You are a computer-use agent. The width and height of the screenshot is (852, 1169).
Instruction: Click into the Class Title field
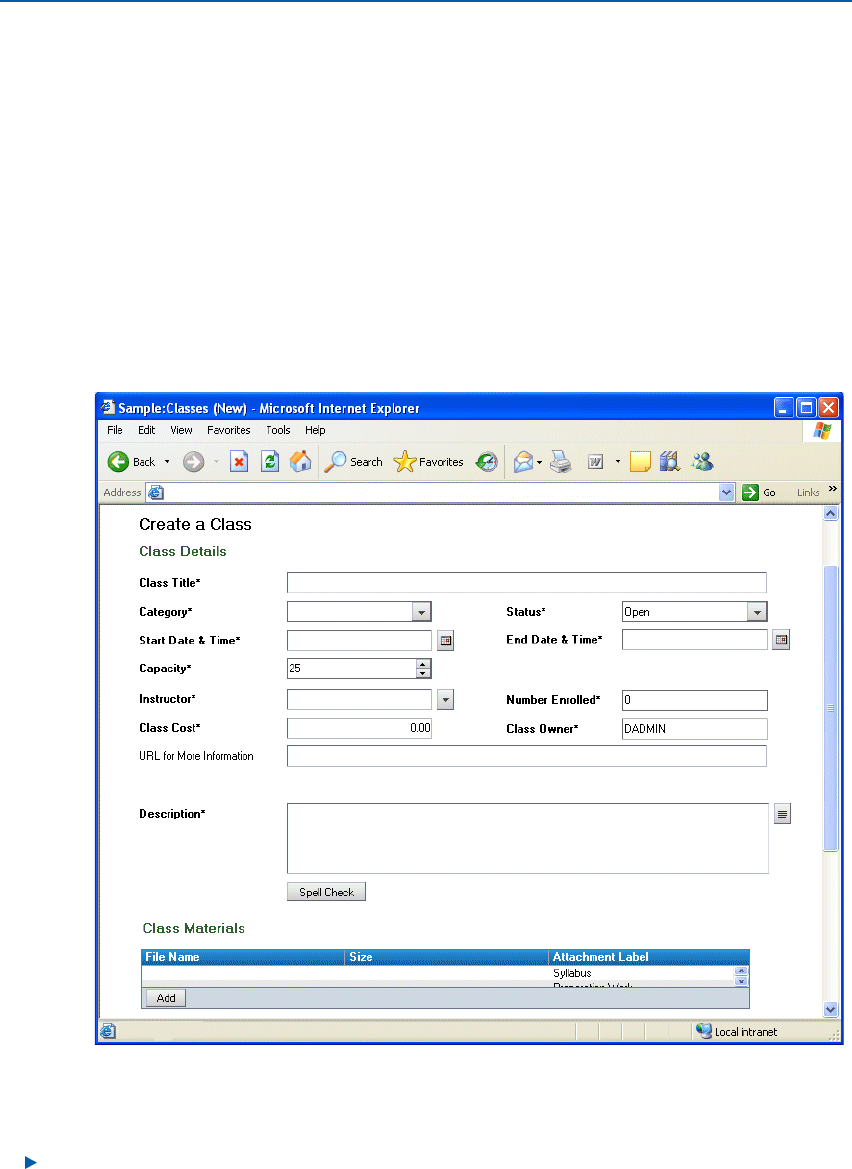coord(527,583)
